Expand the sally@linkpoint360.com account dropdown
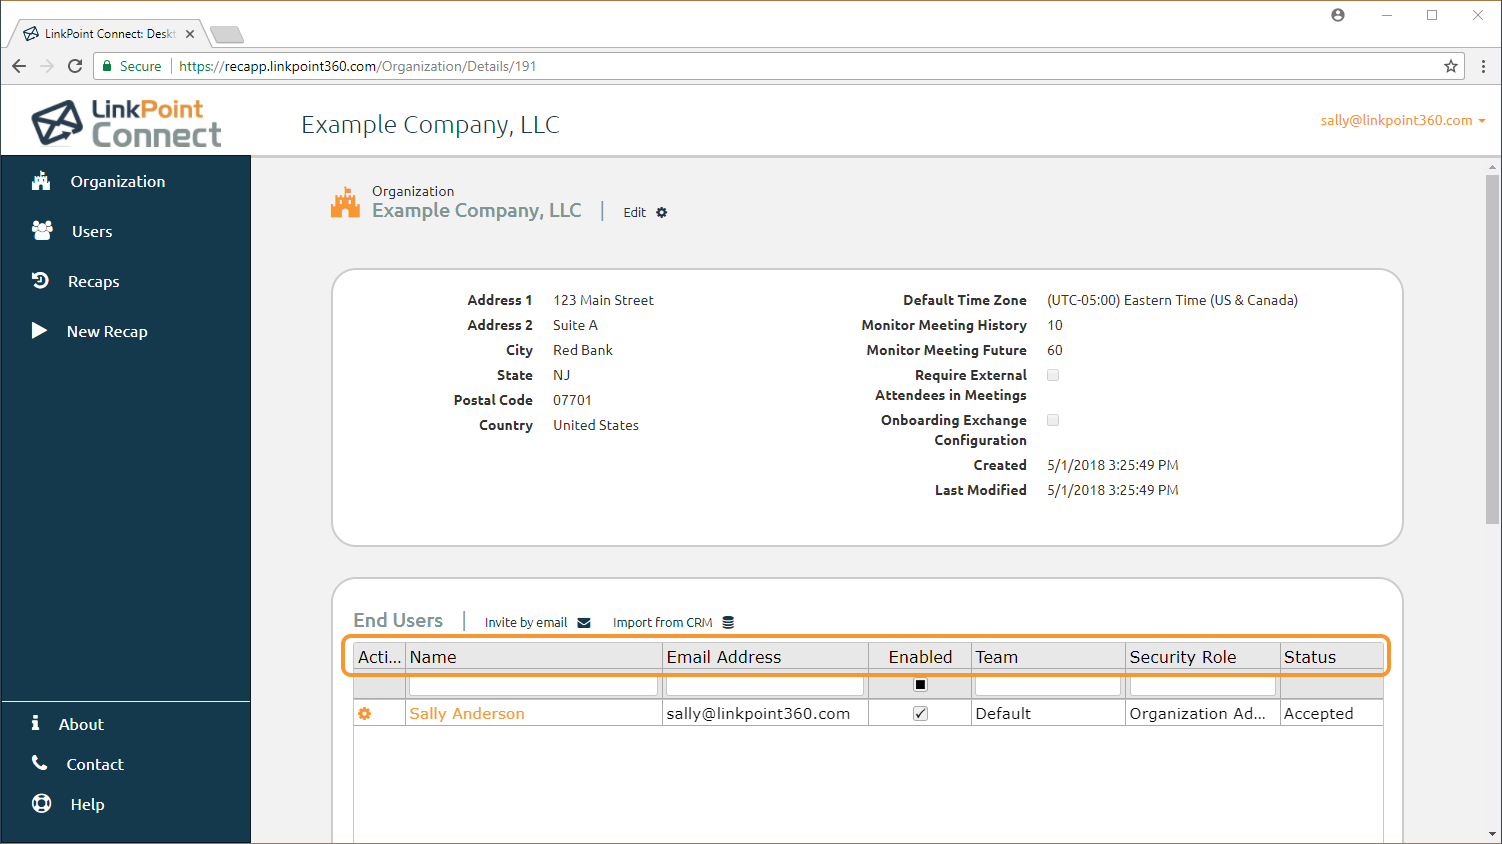 [1402, 121]
